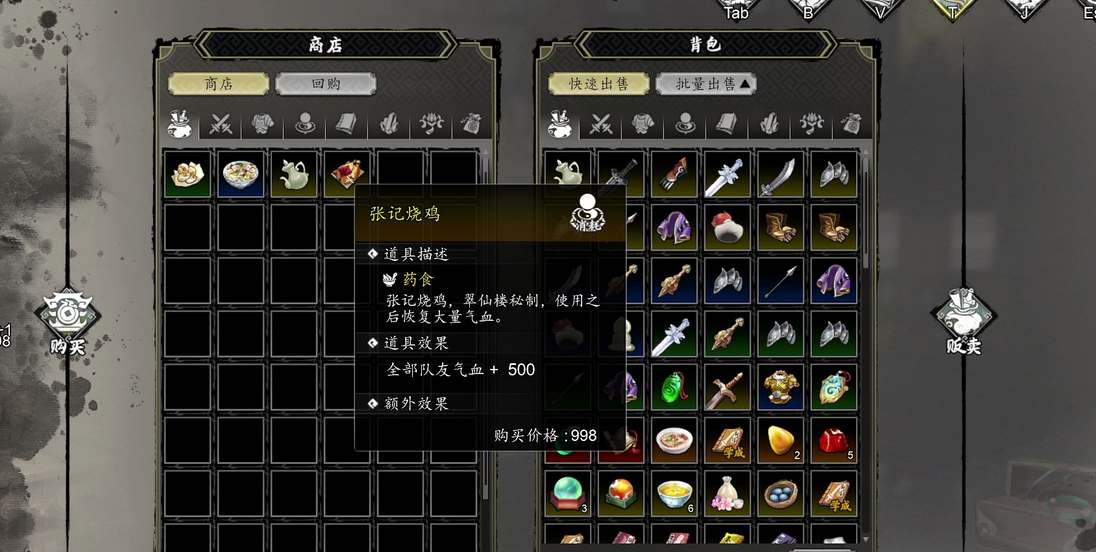This screenshot has width=1096, height=552.
Task: Open the armor filter in shop panel
Action: (x=263, y=124)
